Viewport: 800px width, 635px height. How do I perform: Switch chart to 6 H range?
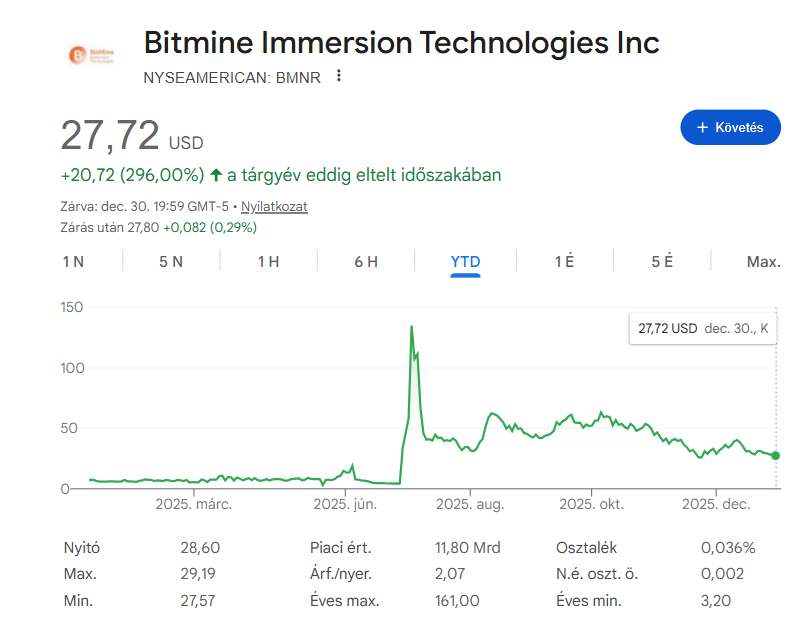point(366,262)
